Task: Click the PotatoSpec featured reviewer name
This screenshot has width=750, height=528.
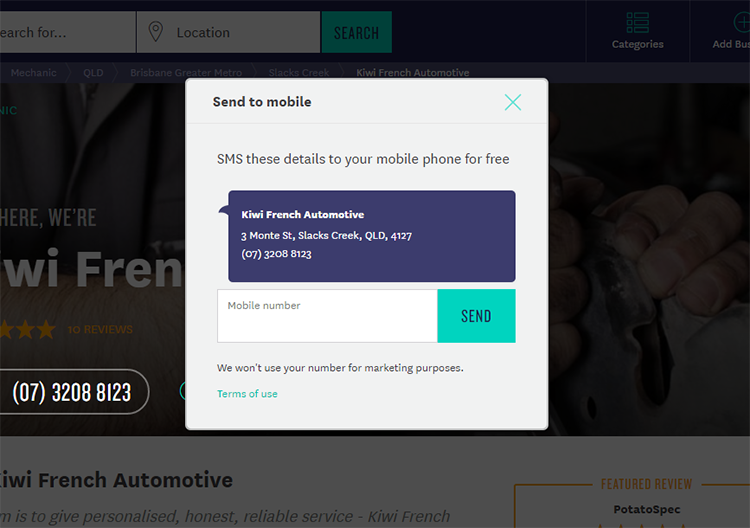Action: click(647, 509)
